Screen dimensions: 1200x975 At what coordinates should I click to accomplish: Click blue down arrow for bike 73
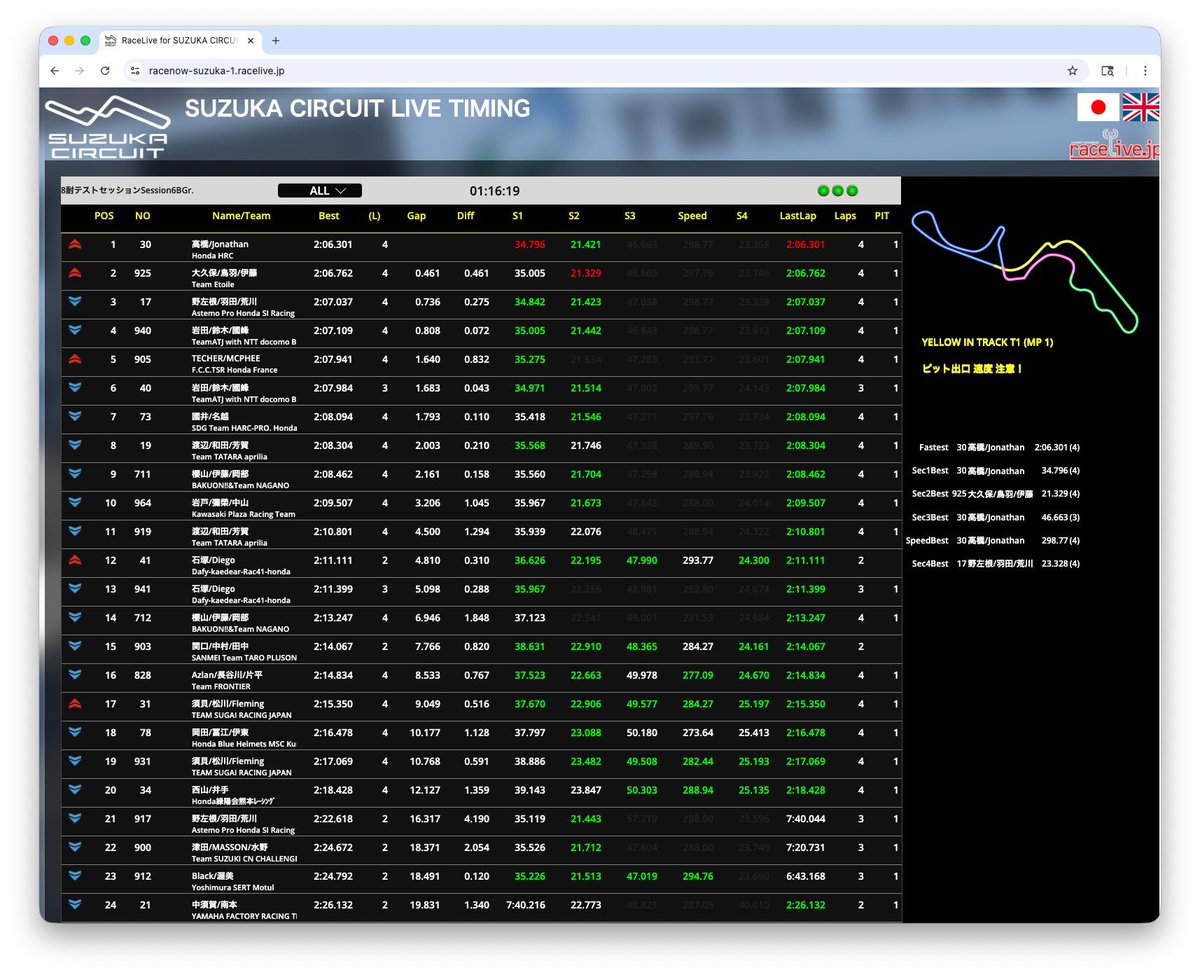point(75,417)
